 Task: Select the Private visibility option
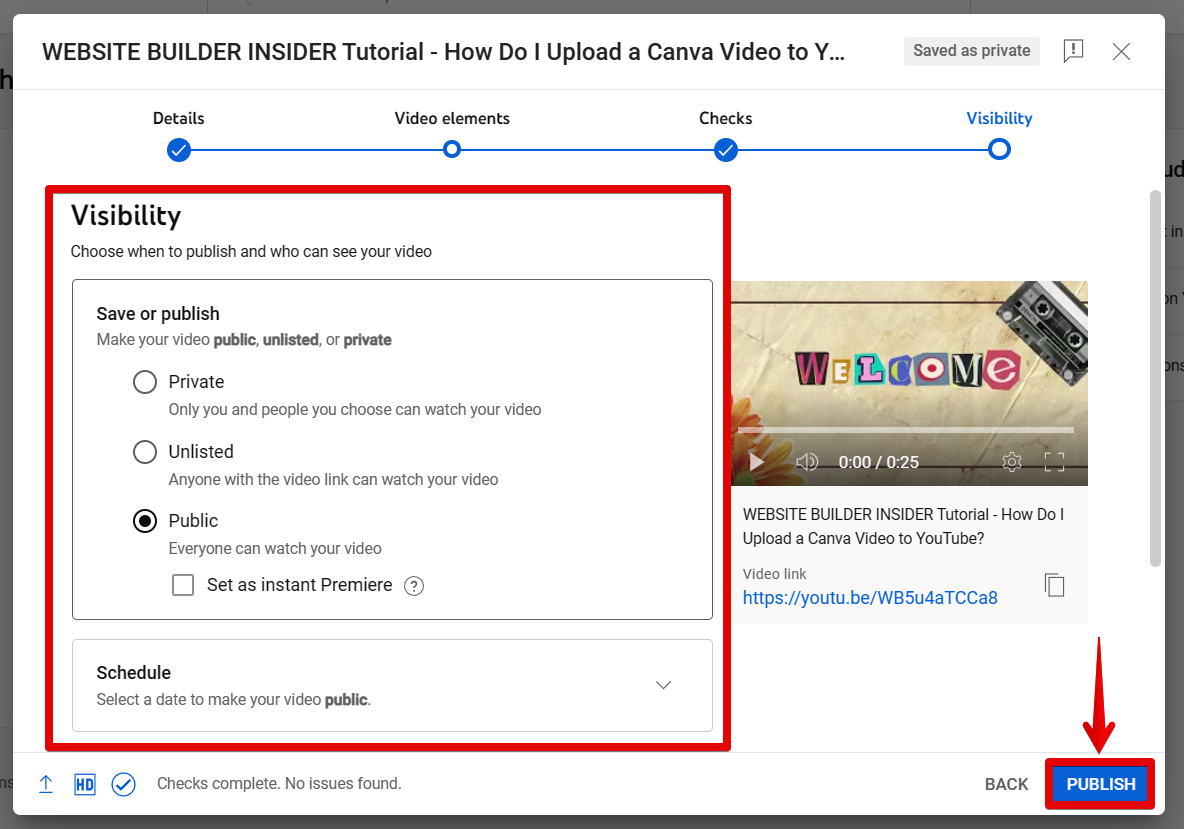[145, 382]
